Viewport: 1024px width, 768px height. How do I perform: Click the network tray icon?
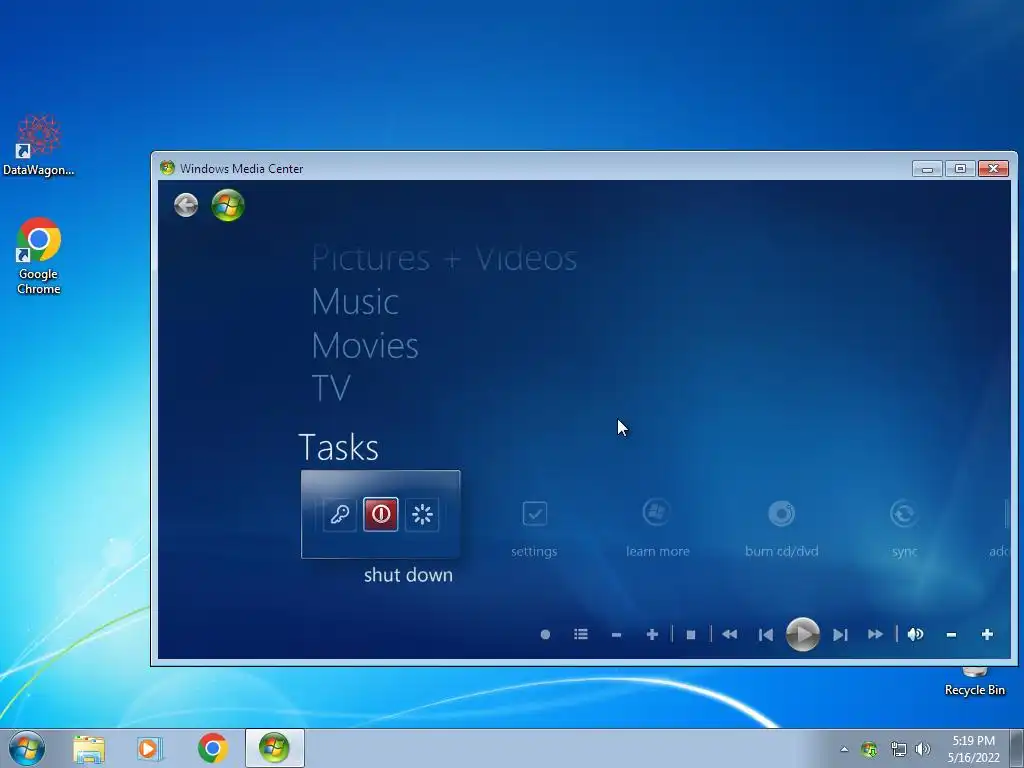(898, 750)
